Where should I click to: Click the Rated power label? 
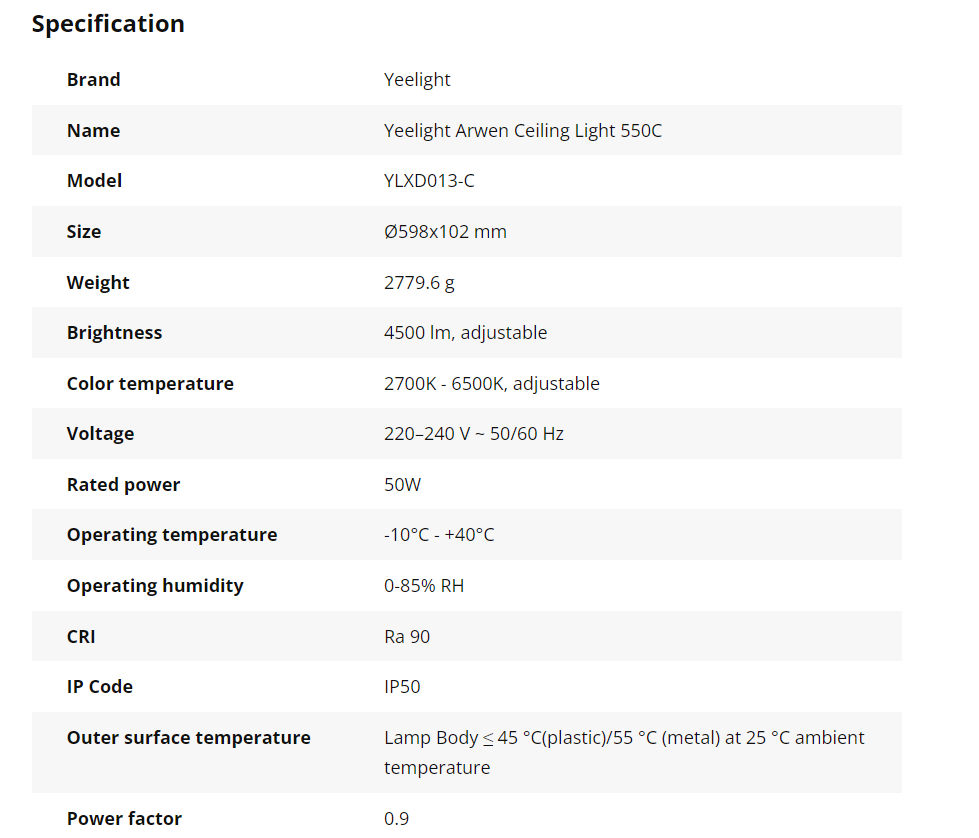click(x=123, y=485)
